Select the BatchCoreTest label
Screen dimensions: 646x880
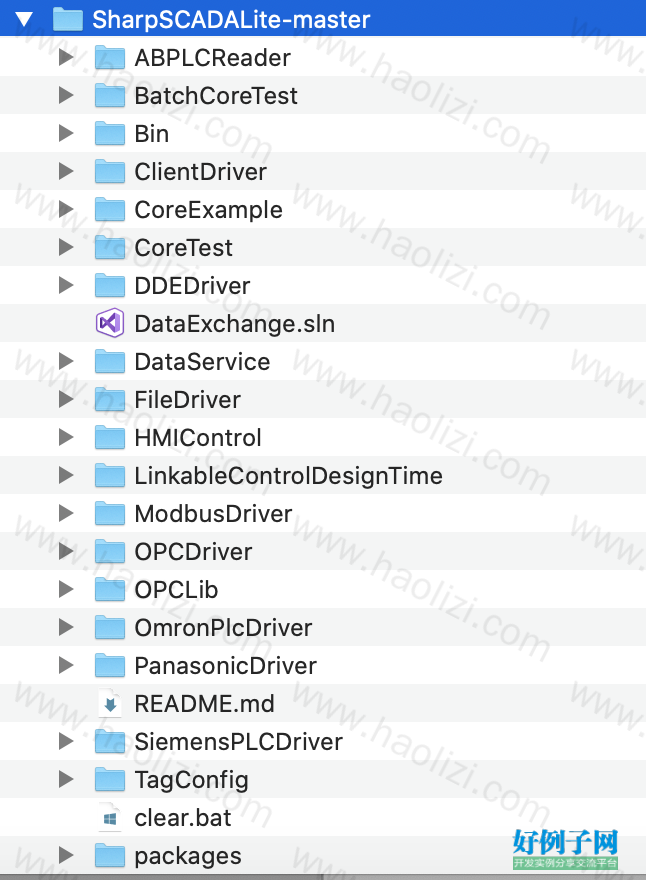(216, 96)
